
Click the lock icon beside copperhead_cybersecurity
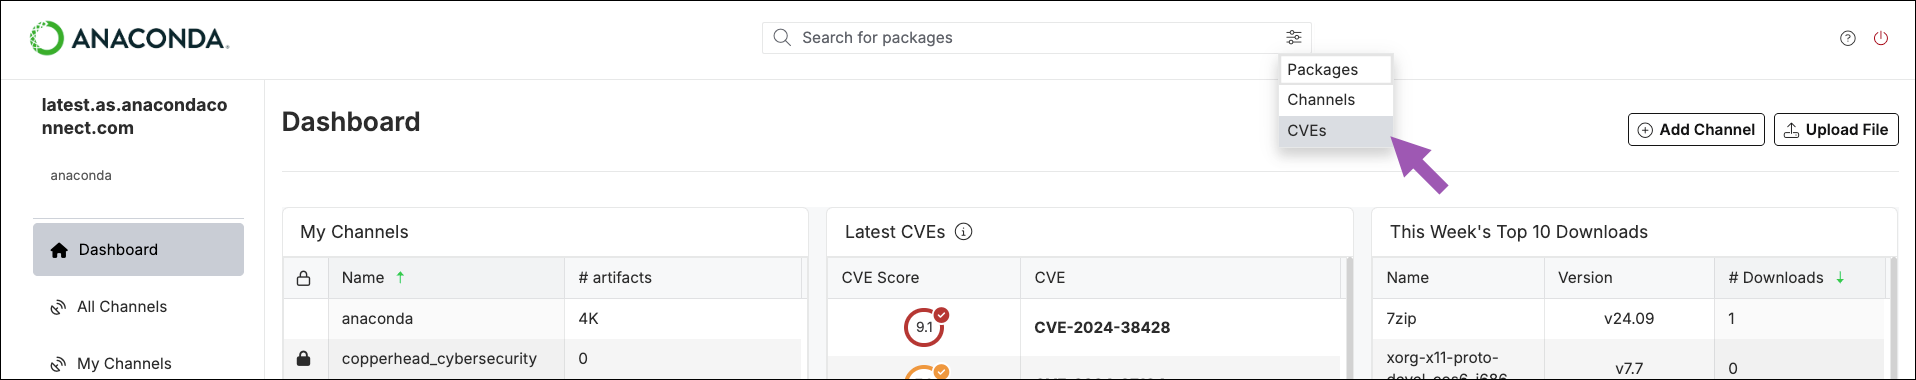click(304, 358)
